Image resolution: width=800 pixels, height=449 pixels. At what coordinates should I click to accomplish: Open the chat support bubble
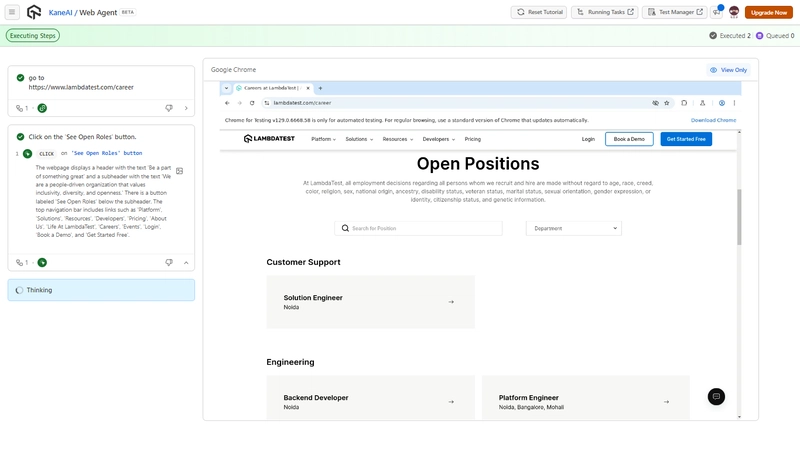(716, 396)
